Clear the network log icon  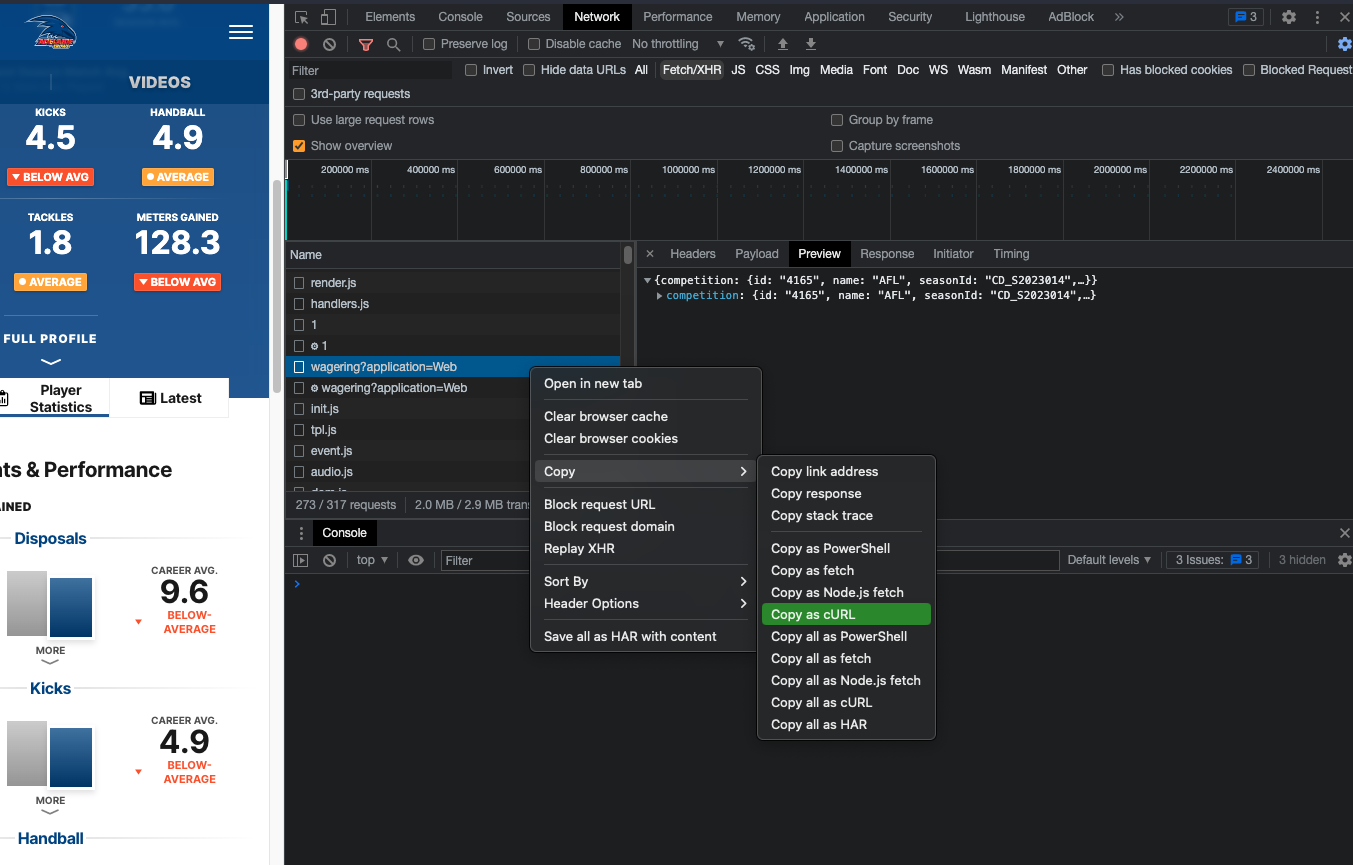pyautogui.click(x=329, y=44)
